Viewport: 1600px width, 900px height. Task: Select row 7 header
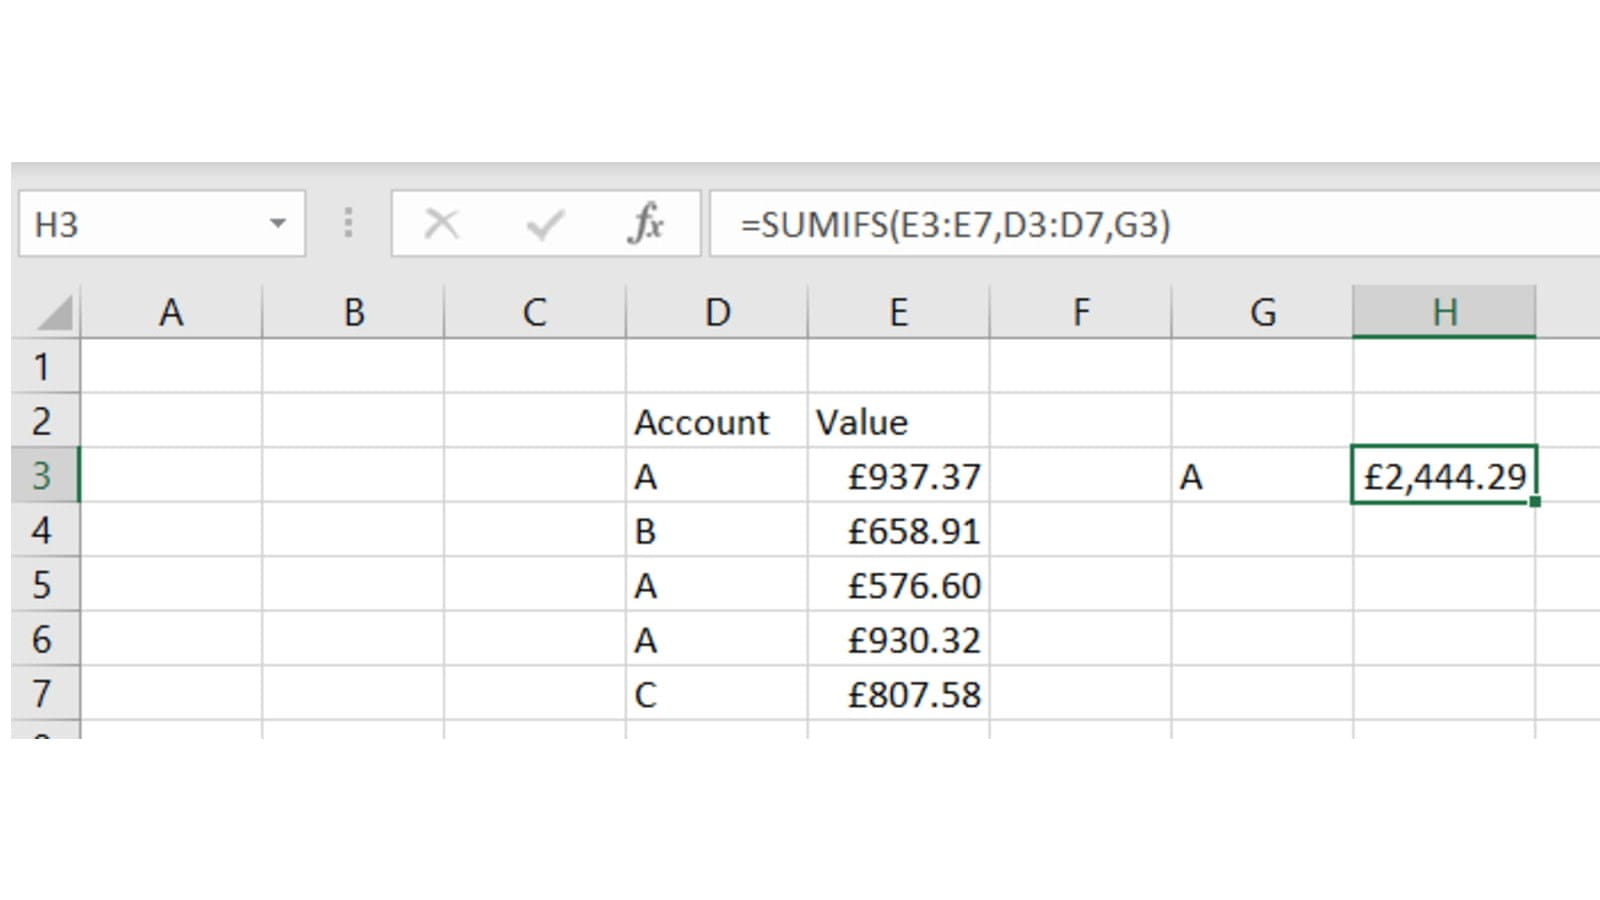pyautogui.click(x=42, y=693)
